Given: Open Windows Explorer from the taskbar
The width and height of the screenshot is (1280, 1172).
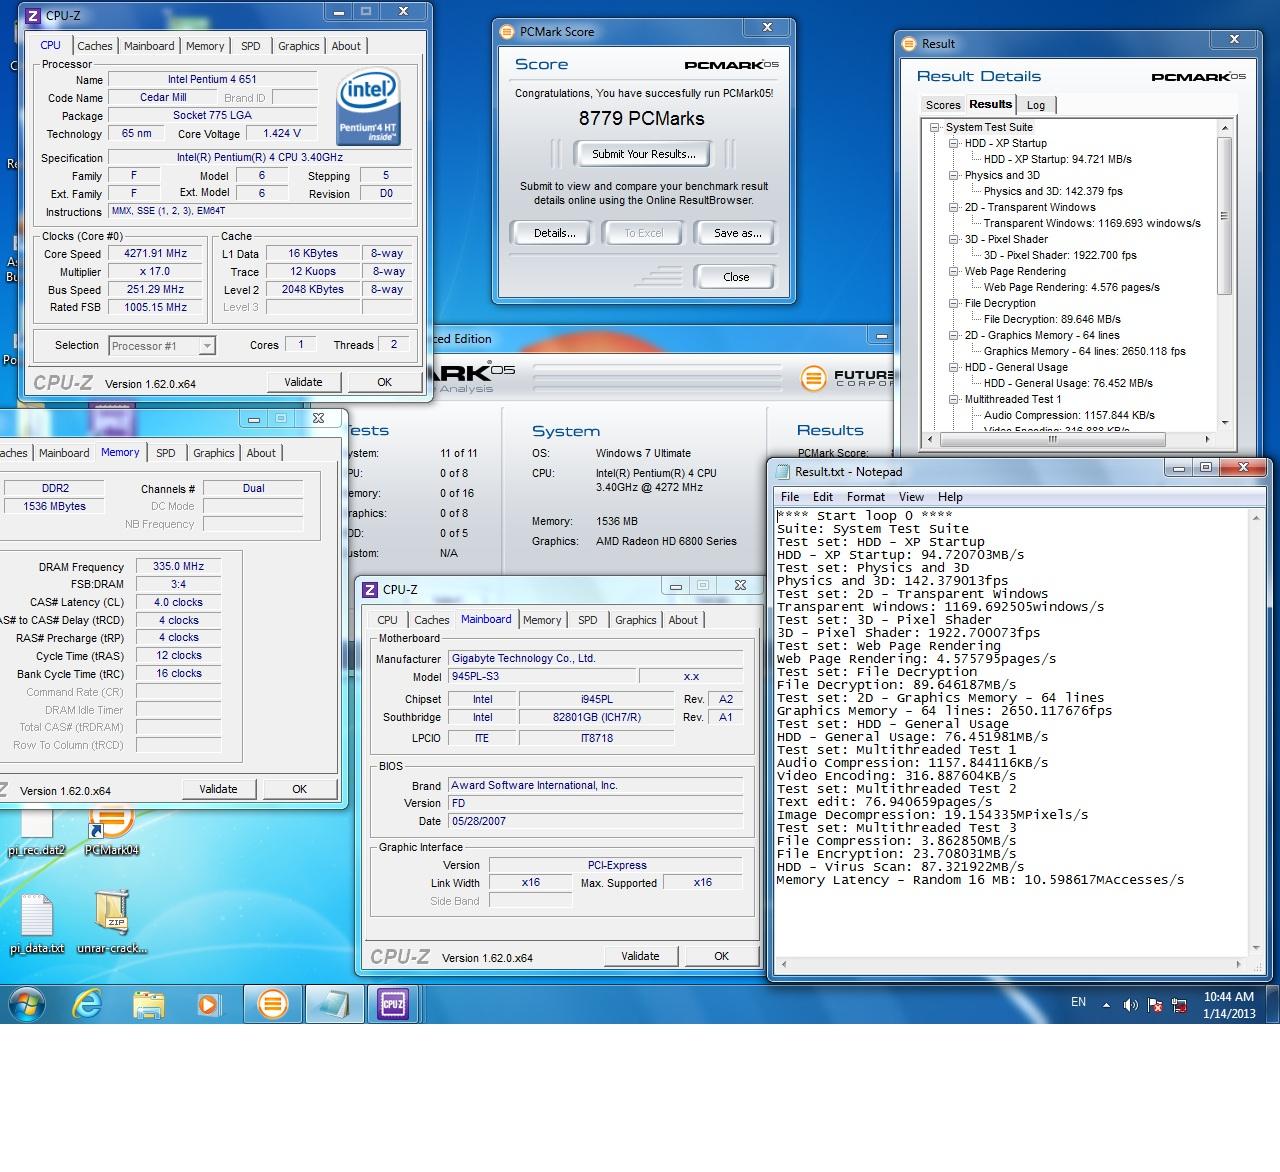Looking at the screenshot, I should coord(148,1004).
